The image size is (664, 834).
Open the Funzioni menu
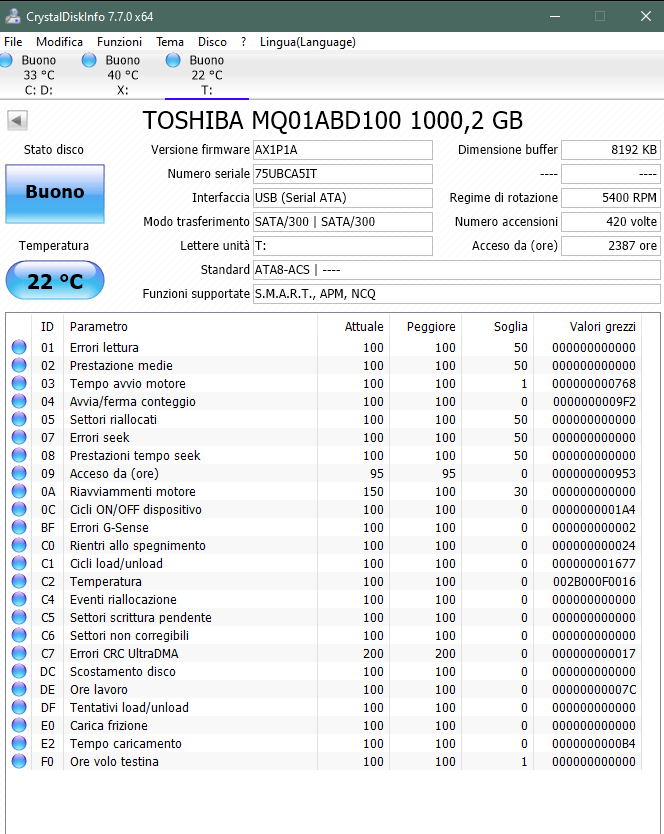click(119, 41)
